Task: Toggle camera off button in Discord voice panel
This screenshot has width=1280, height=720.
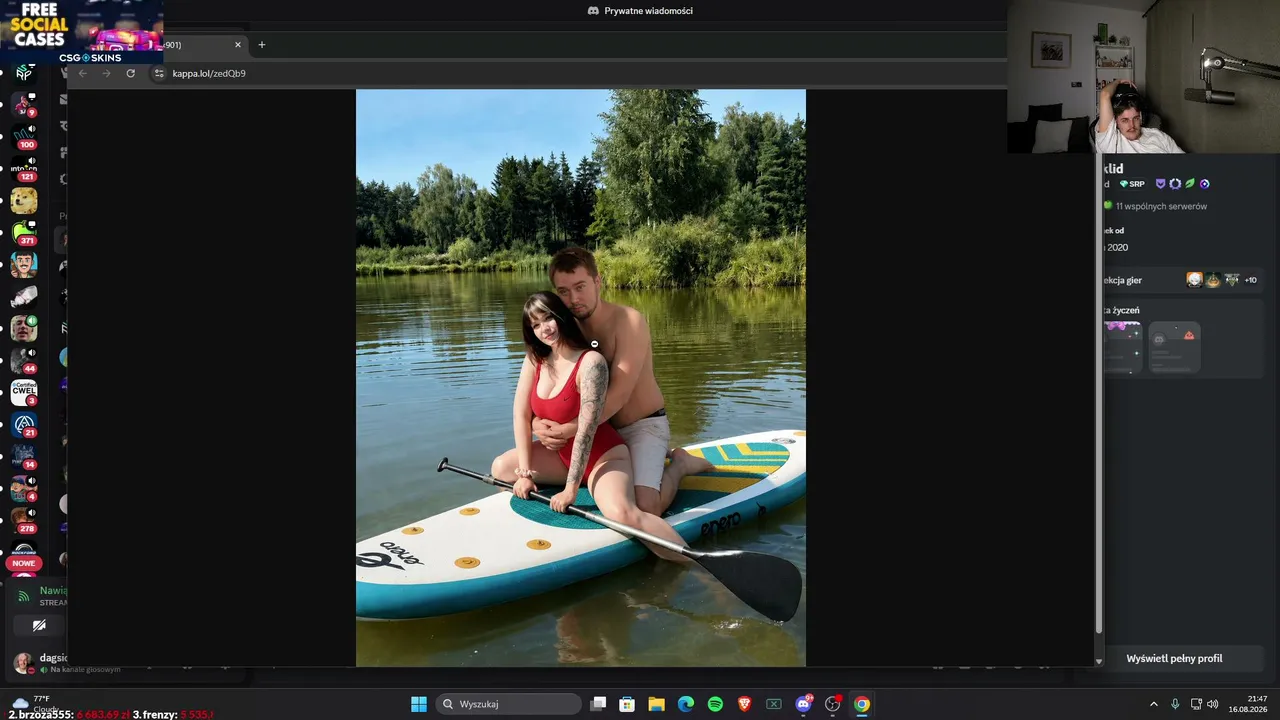Action: coord(39,625)
